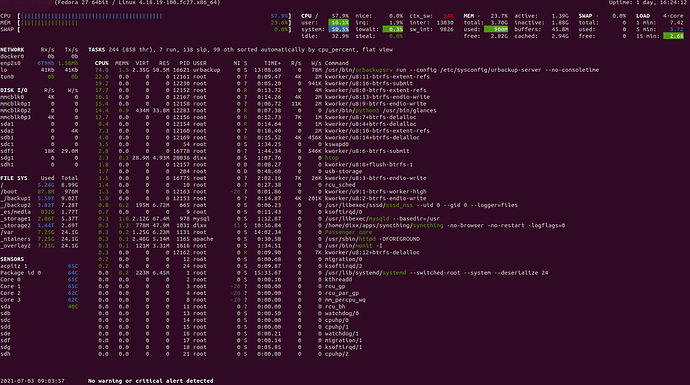Click the SENSORS section heading
Image resolution: width=690 pixels, height=385 pixels.
point(12,259)
